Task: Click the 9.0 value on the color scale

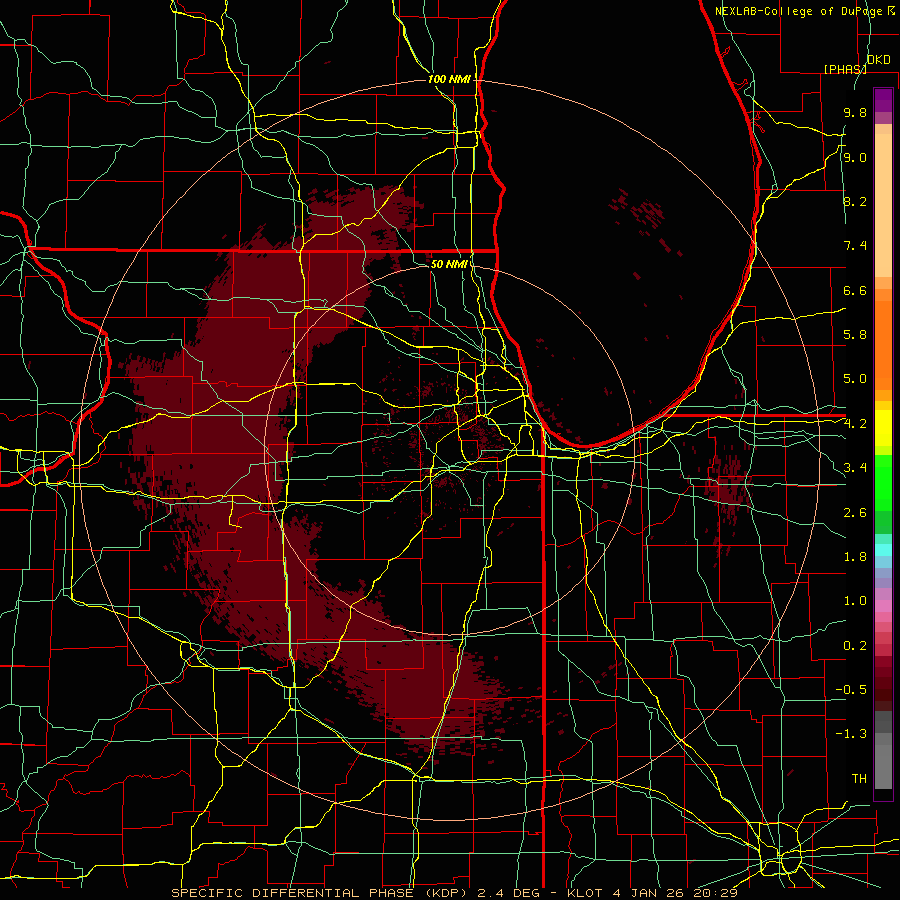Action: tap(855, 157)
